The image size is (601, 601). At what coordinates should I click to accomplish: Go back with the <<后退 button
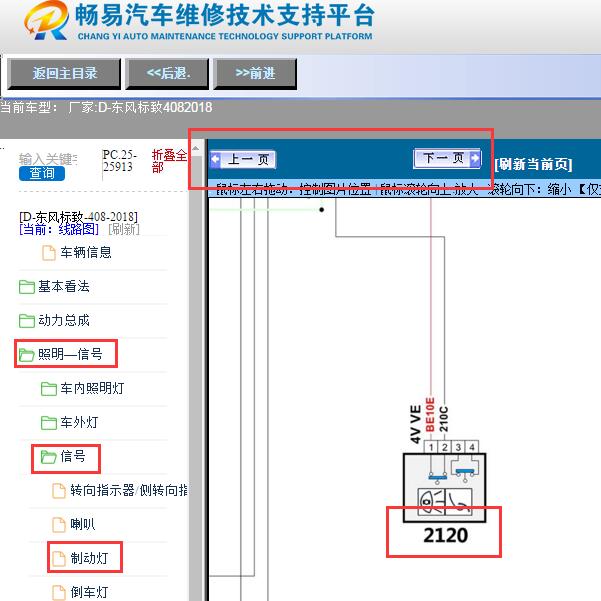167,74
